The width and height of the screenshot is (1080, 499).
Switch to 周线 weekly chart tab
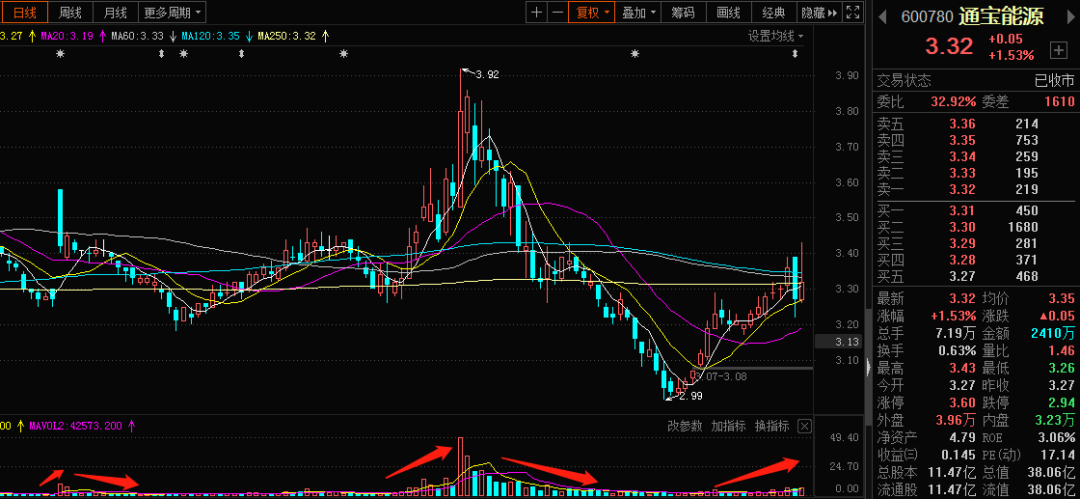(x=70, y=13)
